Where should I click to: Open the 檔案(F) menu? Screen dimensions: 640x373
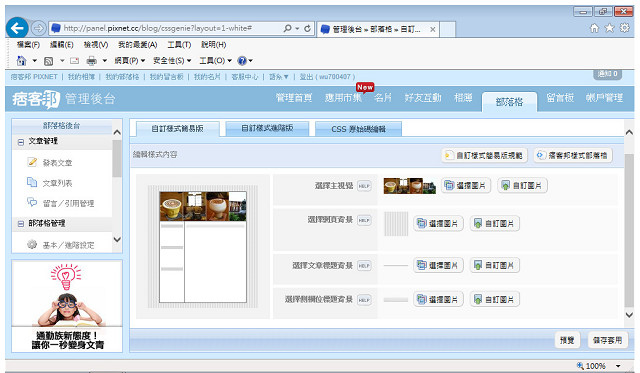point(28,44)
